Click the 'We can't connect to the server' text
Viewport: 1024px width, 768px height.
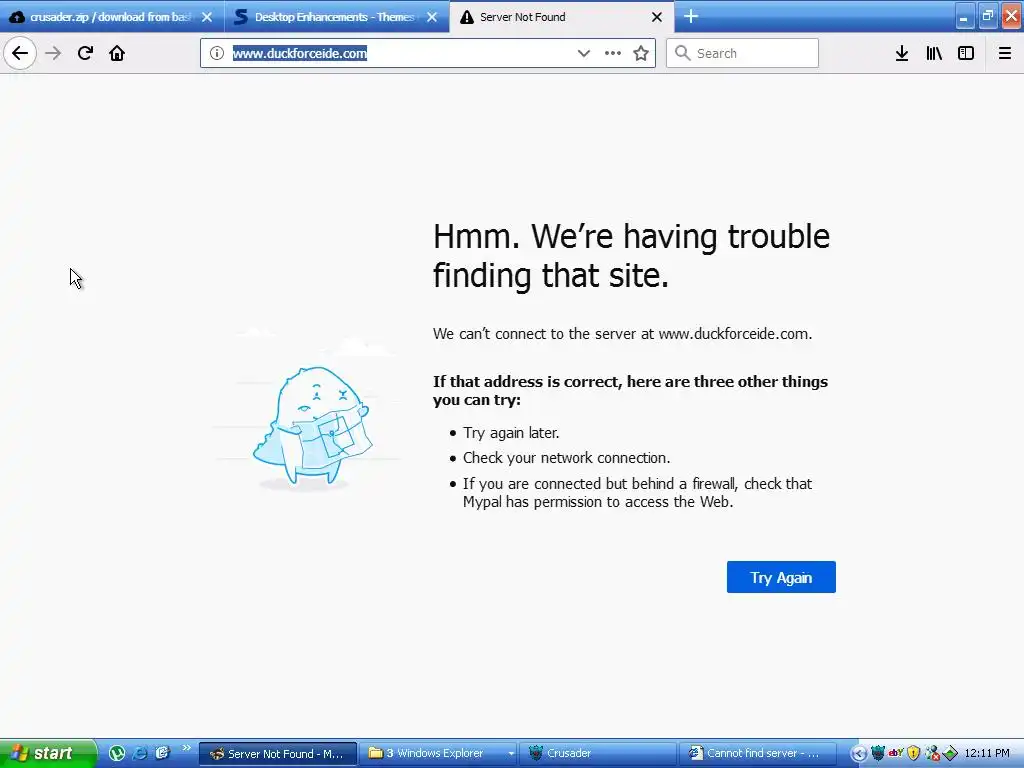[x=622, y=334]
